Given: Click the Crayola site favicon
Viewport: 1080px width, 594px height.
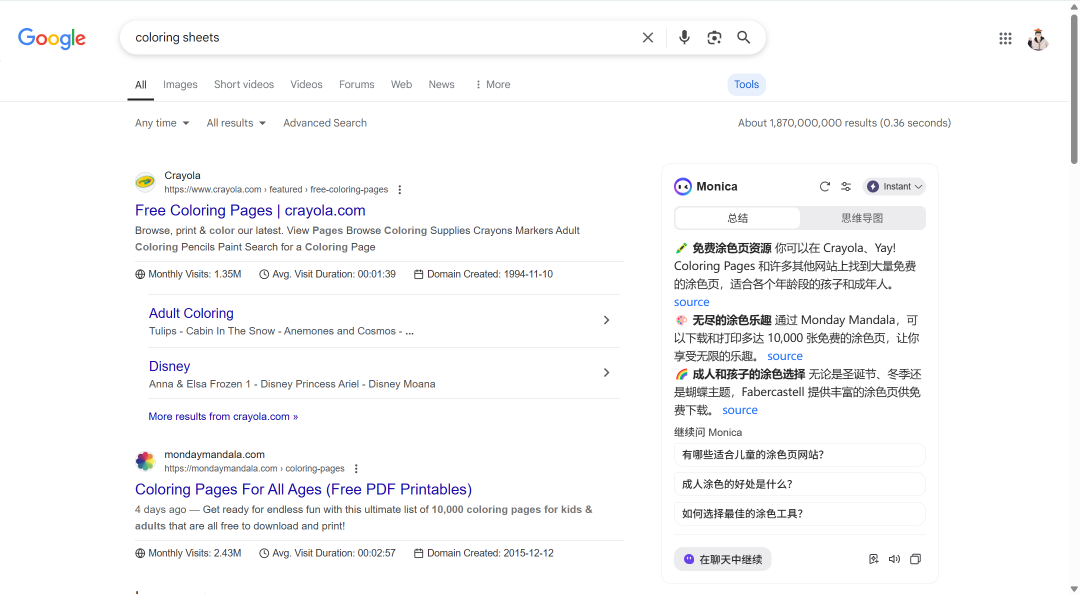Looking at the screenshot, I should click(145, 182).
